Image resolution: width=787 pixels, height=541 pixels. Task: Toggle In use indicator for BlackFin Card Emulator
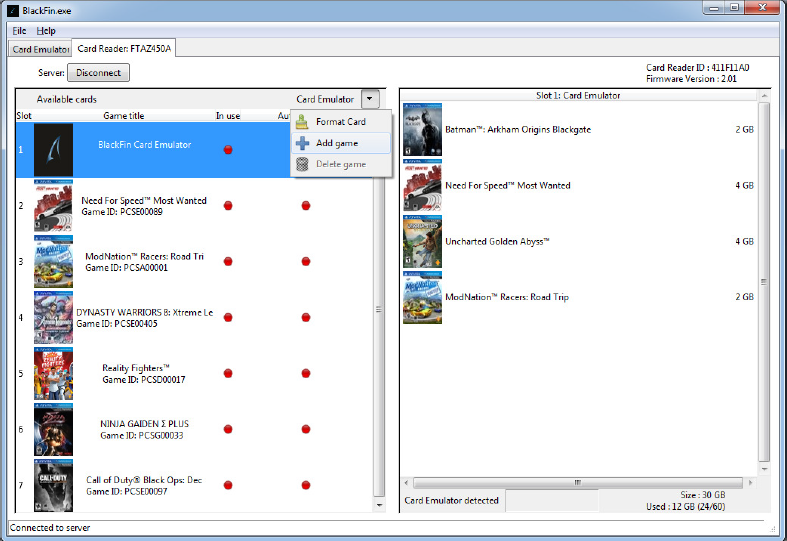(228, 150)
